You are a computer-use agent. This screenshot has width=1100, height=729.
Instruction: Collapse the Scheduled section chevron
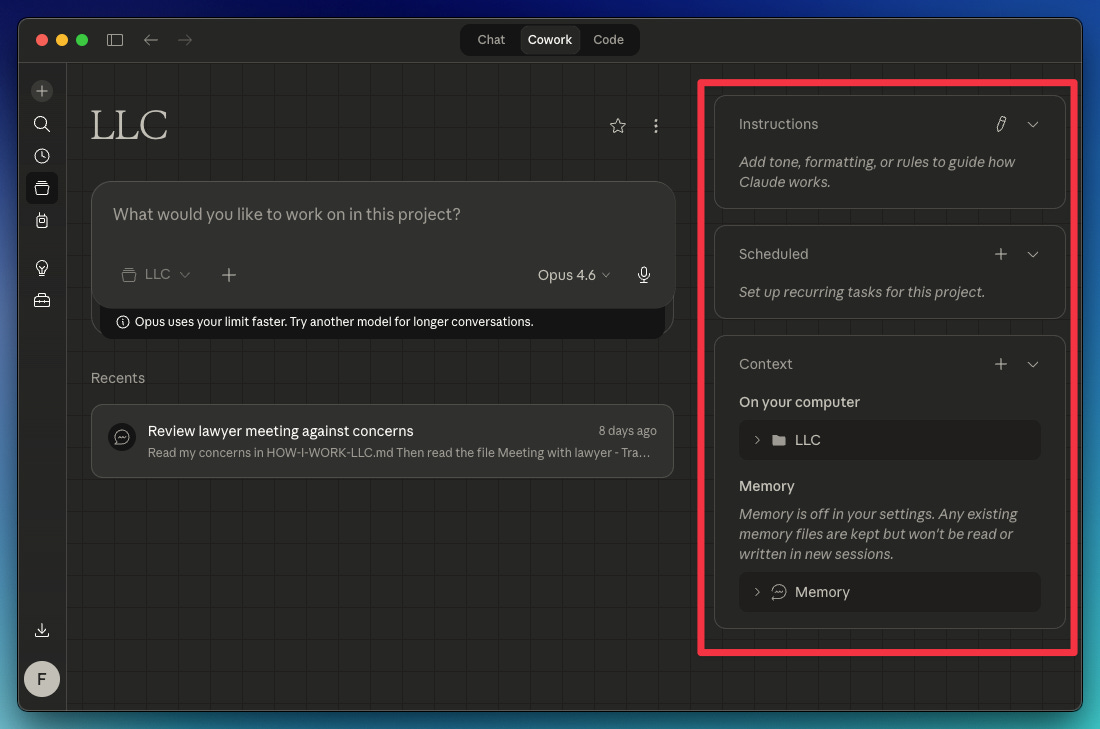tap(1033, 254)
